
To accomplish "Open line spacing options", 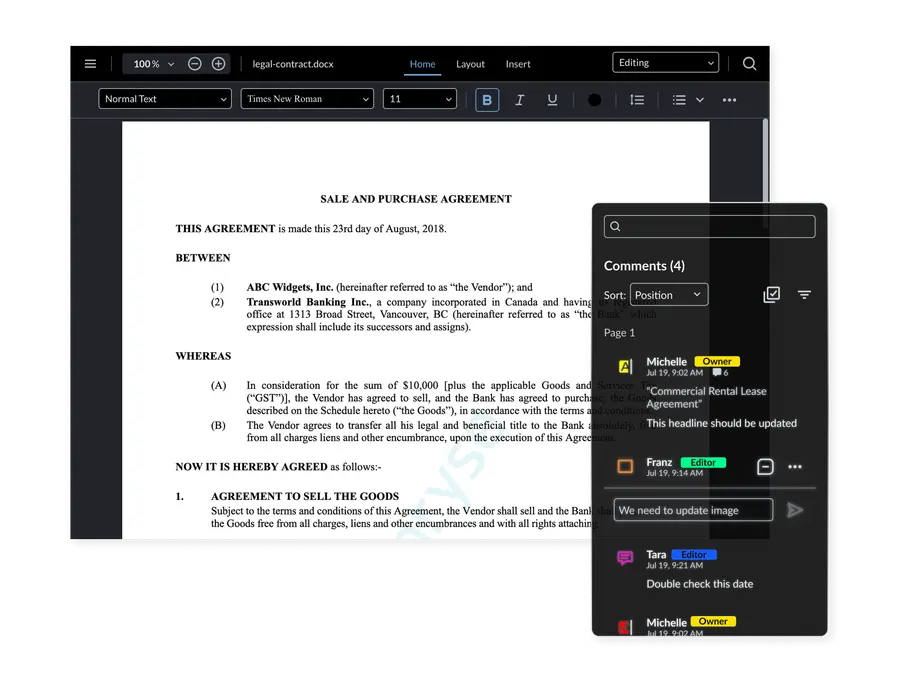I will pos(637,100).
